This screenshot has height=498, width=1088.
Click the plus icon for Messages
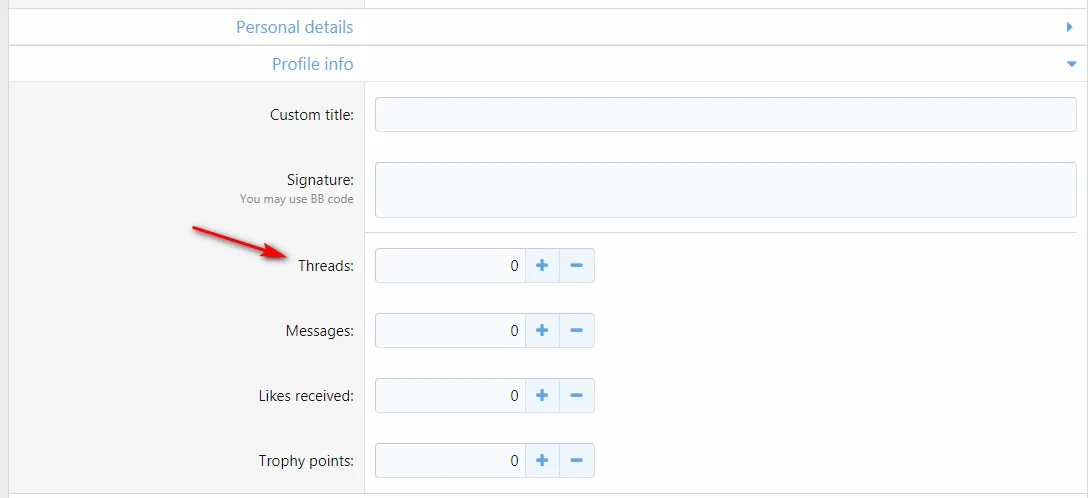542,331
